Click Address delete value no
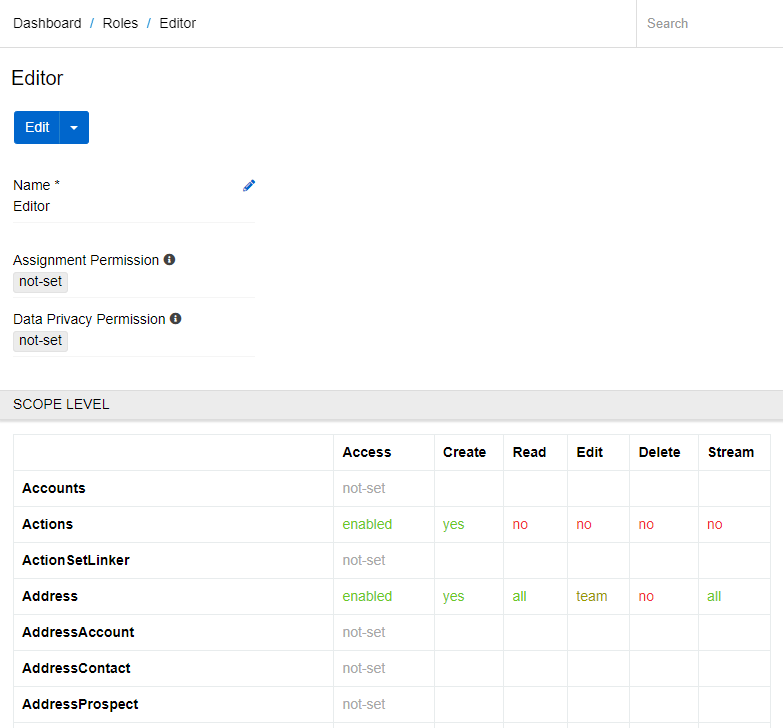 click(x=646, y=597)
